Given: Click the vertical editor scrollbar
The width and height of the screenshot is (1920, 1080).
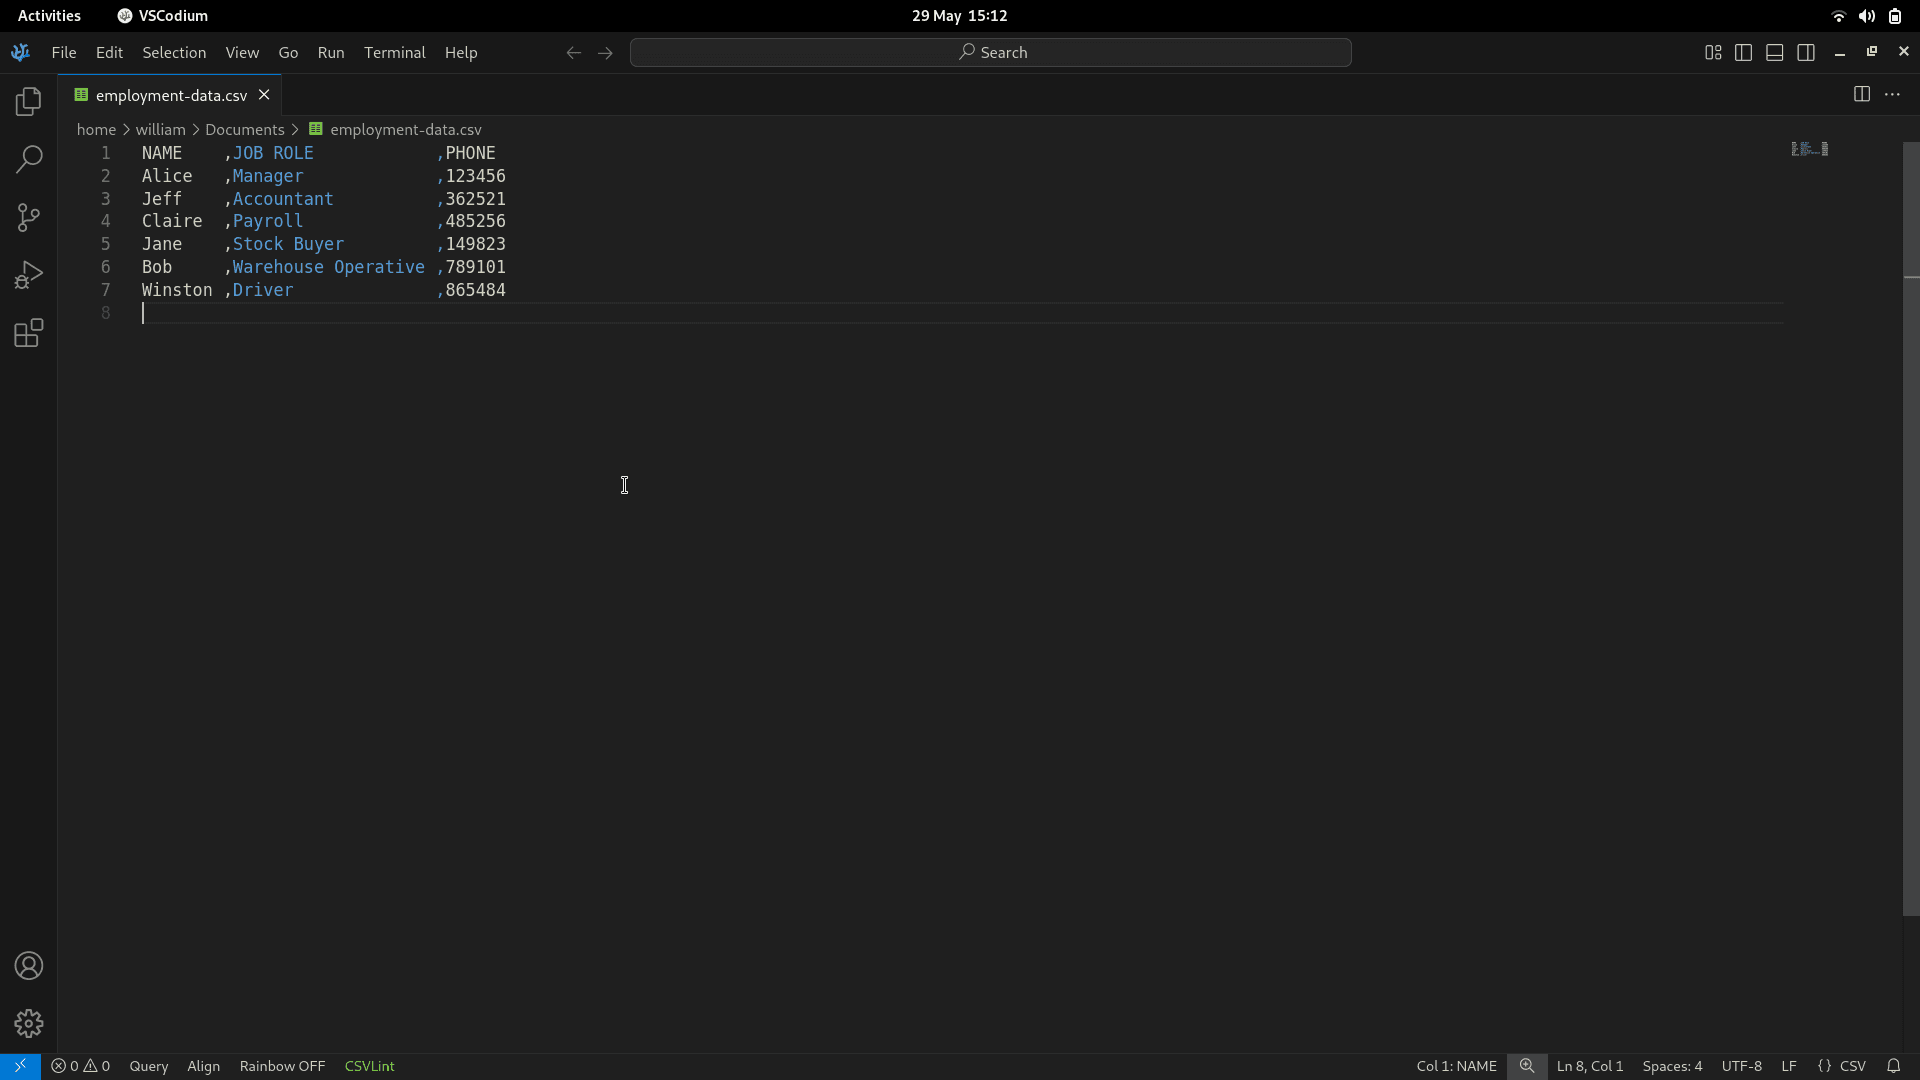Looking at the screenshot, I should click(x=1911, y=528).
